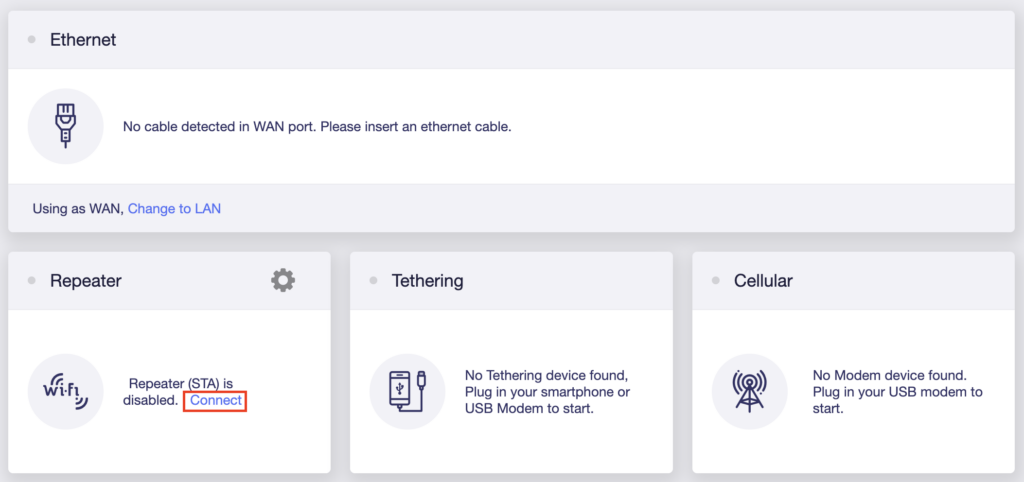Select the Repeater card heading
1024x482 pixels.
[x=86, y=281]
